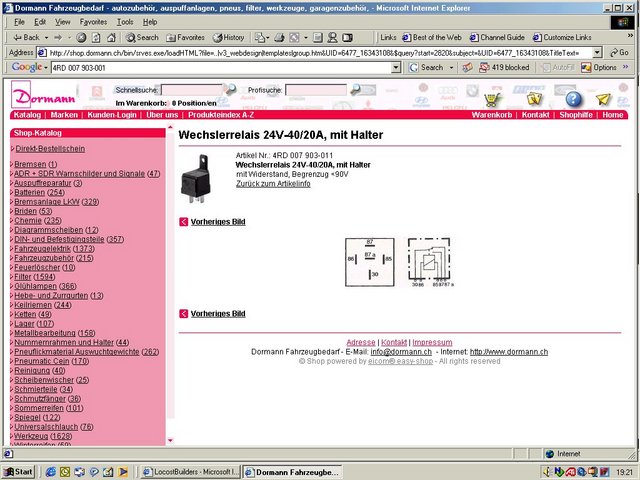The width and height of the screenshot is (640, 480).
Task: Click the Google toolbar Search button
Action: 427,67
